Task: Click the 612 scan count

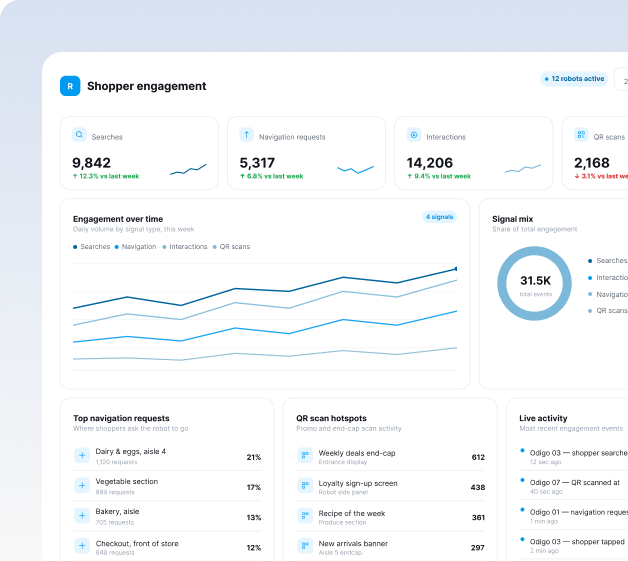Action: coord(478,457)
